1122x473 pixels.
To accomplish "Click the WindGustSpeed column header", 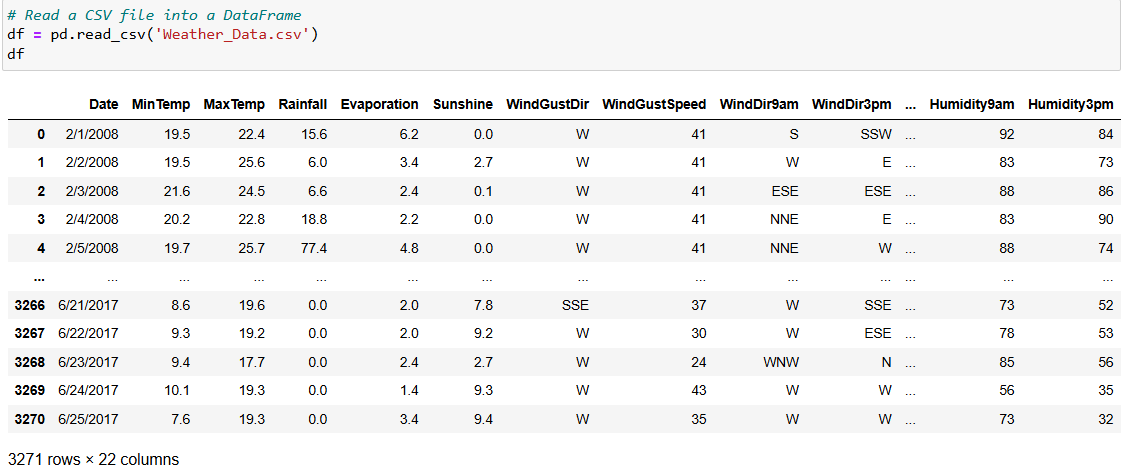I will 654,104.
